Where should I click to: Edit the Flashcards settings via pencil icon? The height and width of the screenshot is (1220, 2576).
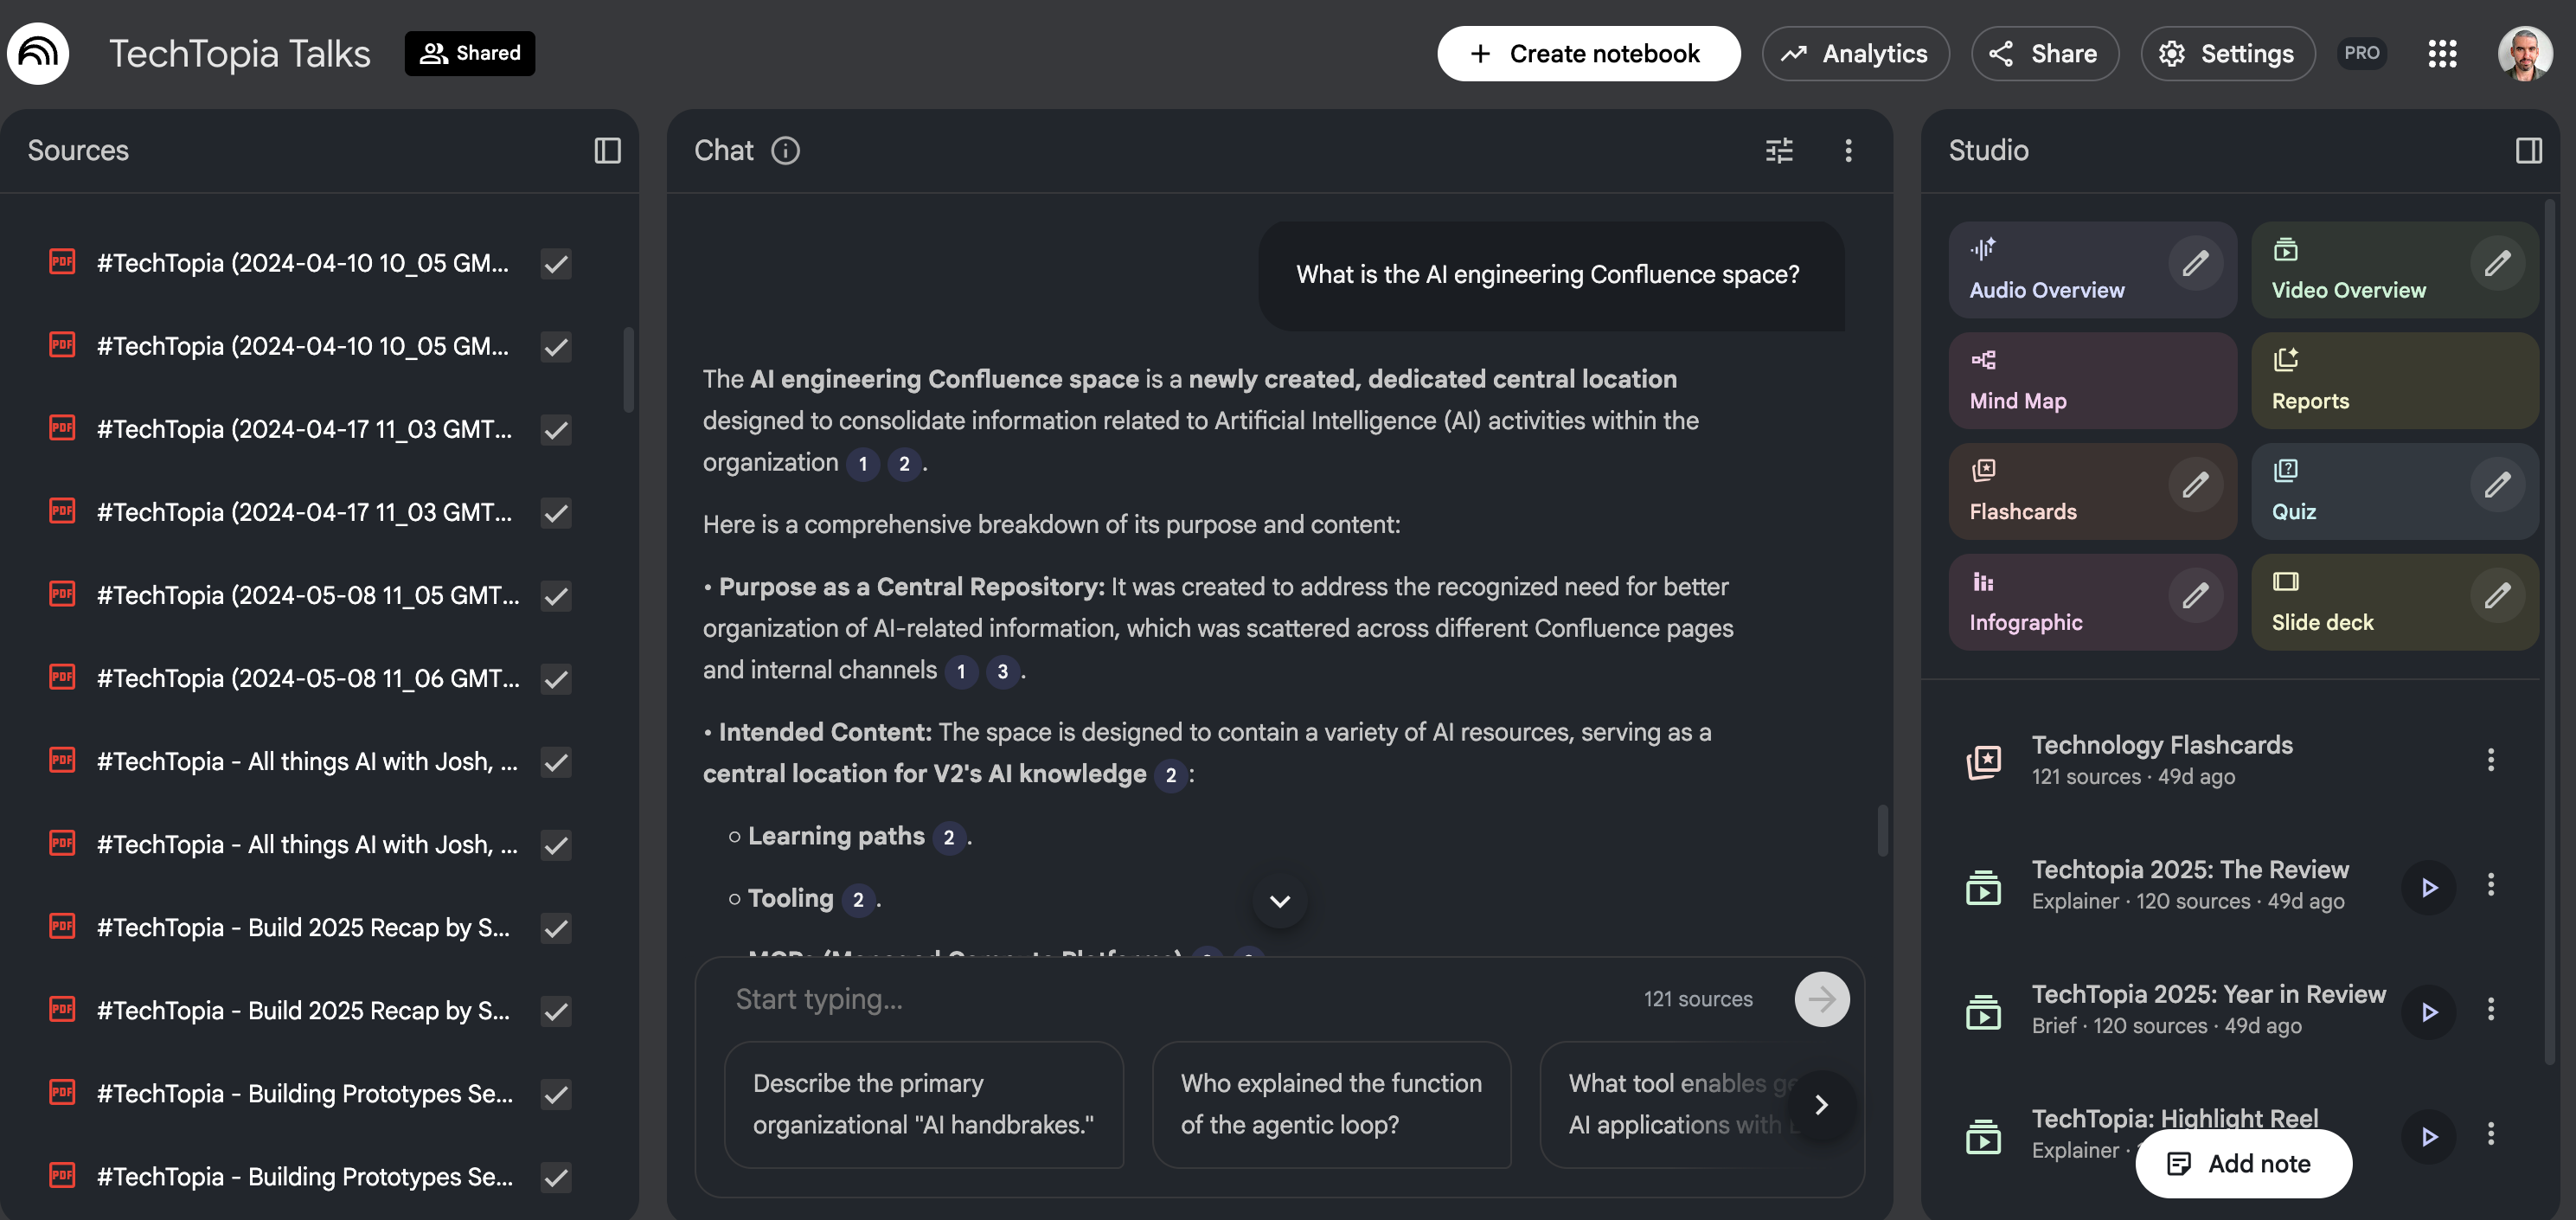[2196, 486]
